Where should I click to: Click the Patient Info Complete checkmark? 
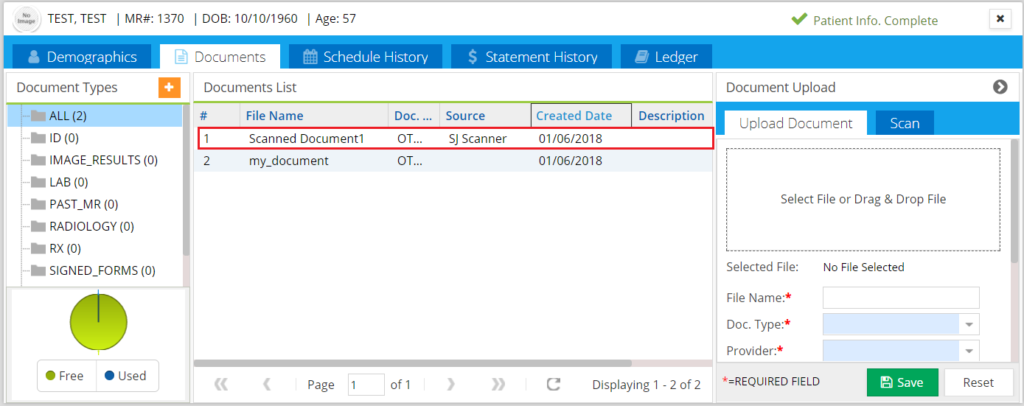click(798, 20)
